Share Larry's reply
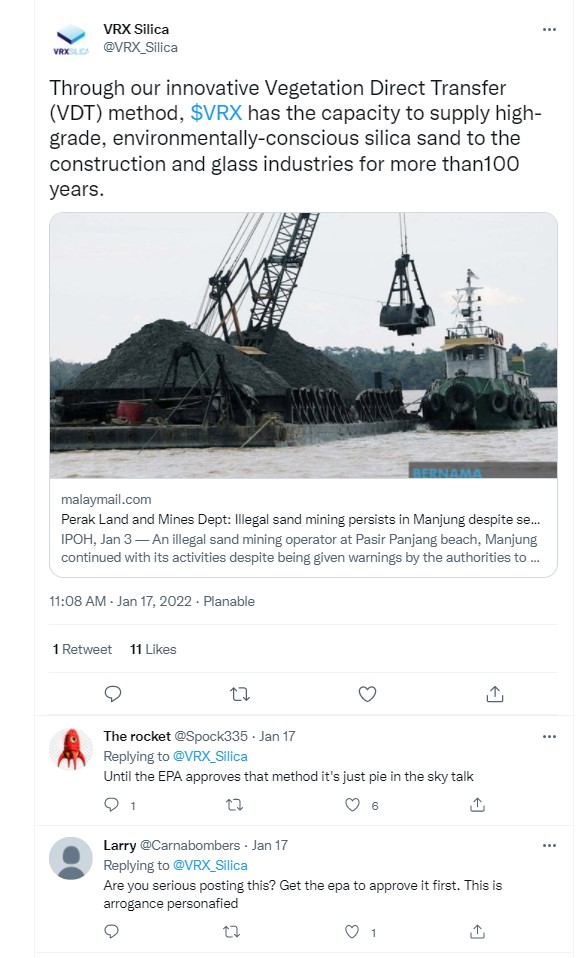Viewport: 580px width, 958px height. coord(477,932)
